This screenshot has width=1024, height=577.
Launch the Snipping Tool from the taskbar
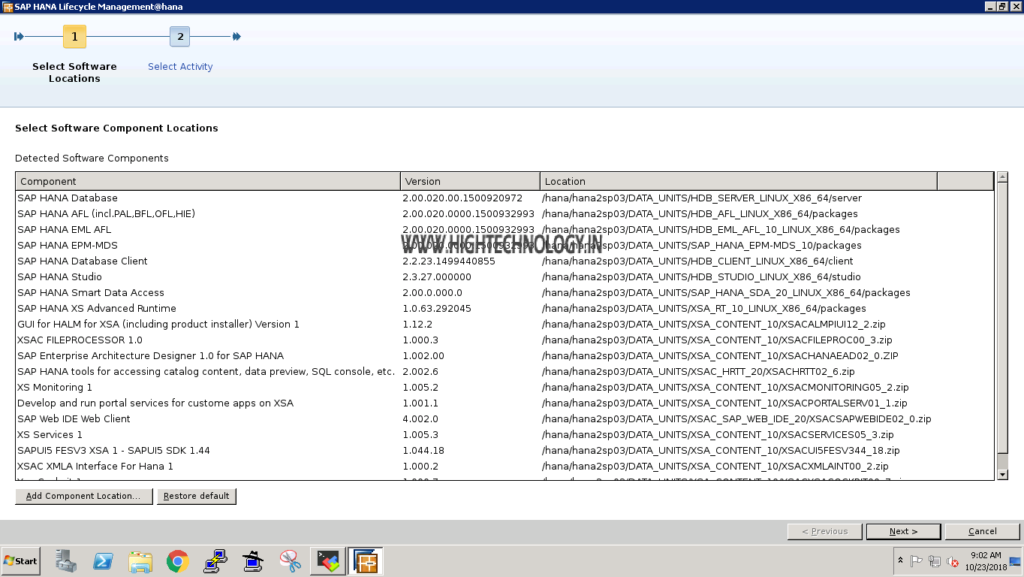[x=290, y=561]
